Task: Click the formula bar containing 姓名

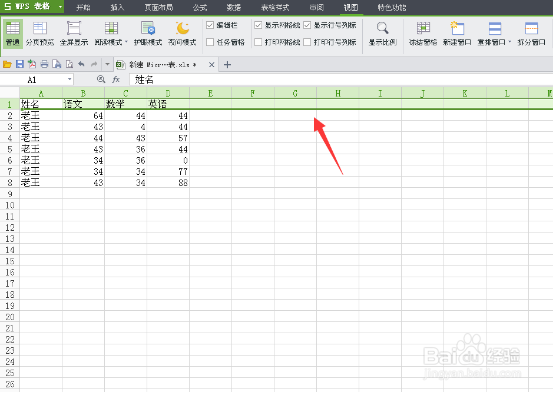Action: click(341, 80)
